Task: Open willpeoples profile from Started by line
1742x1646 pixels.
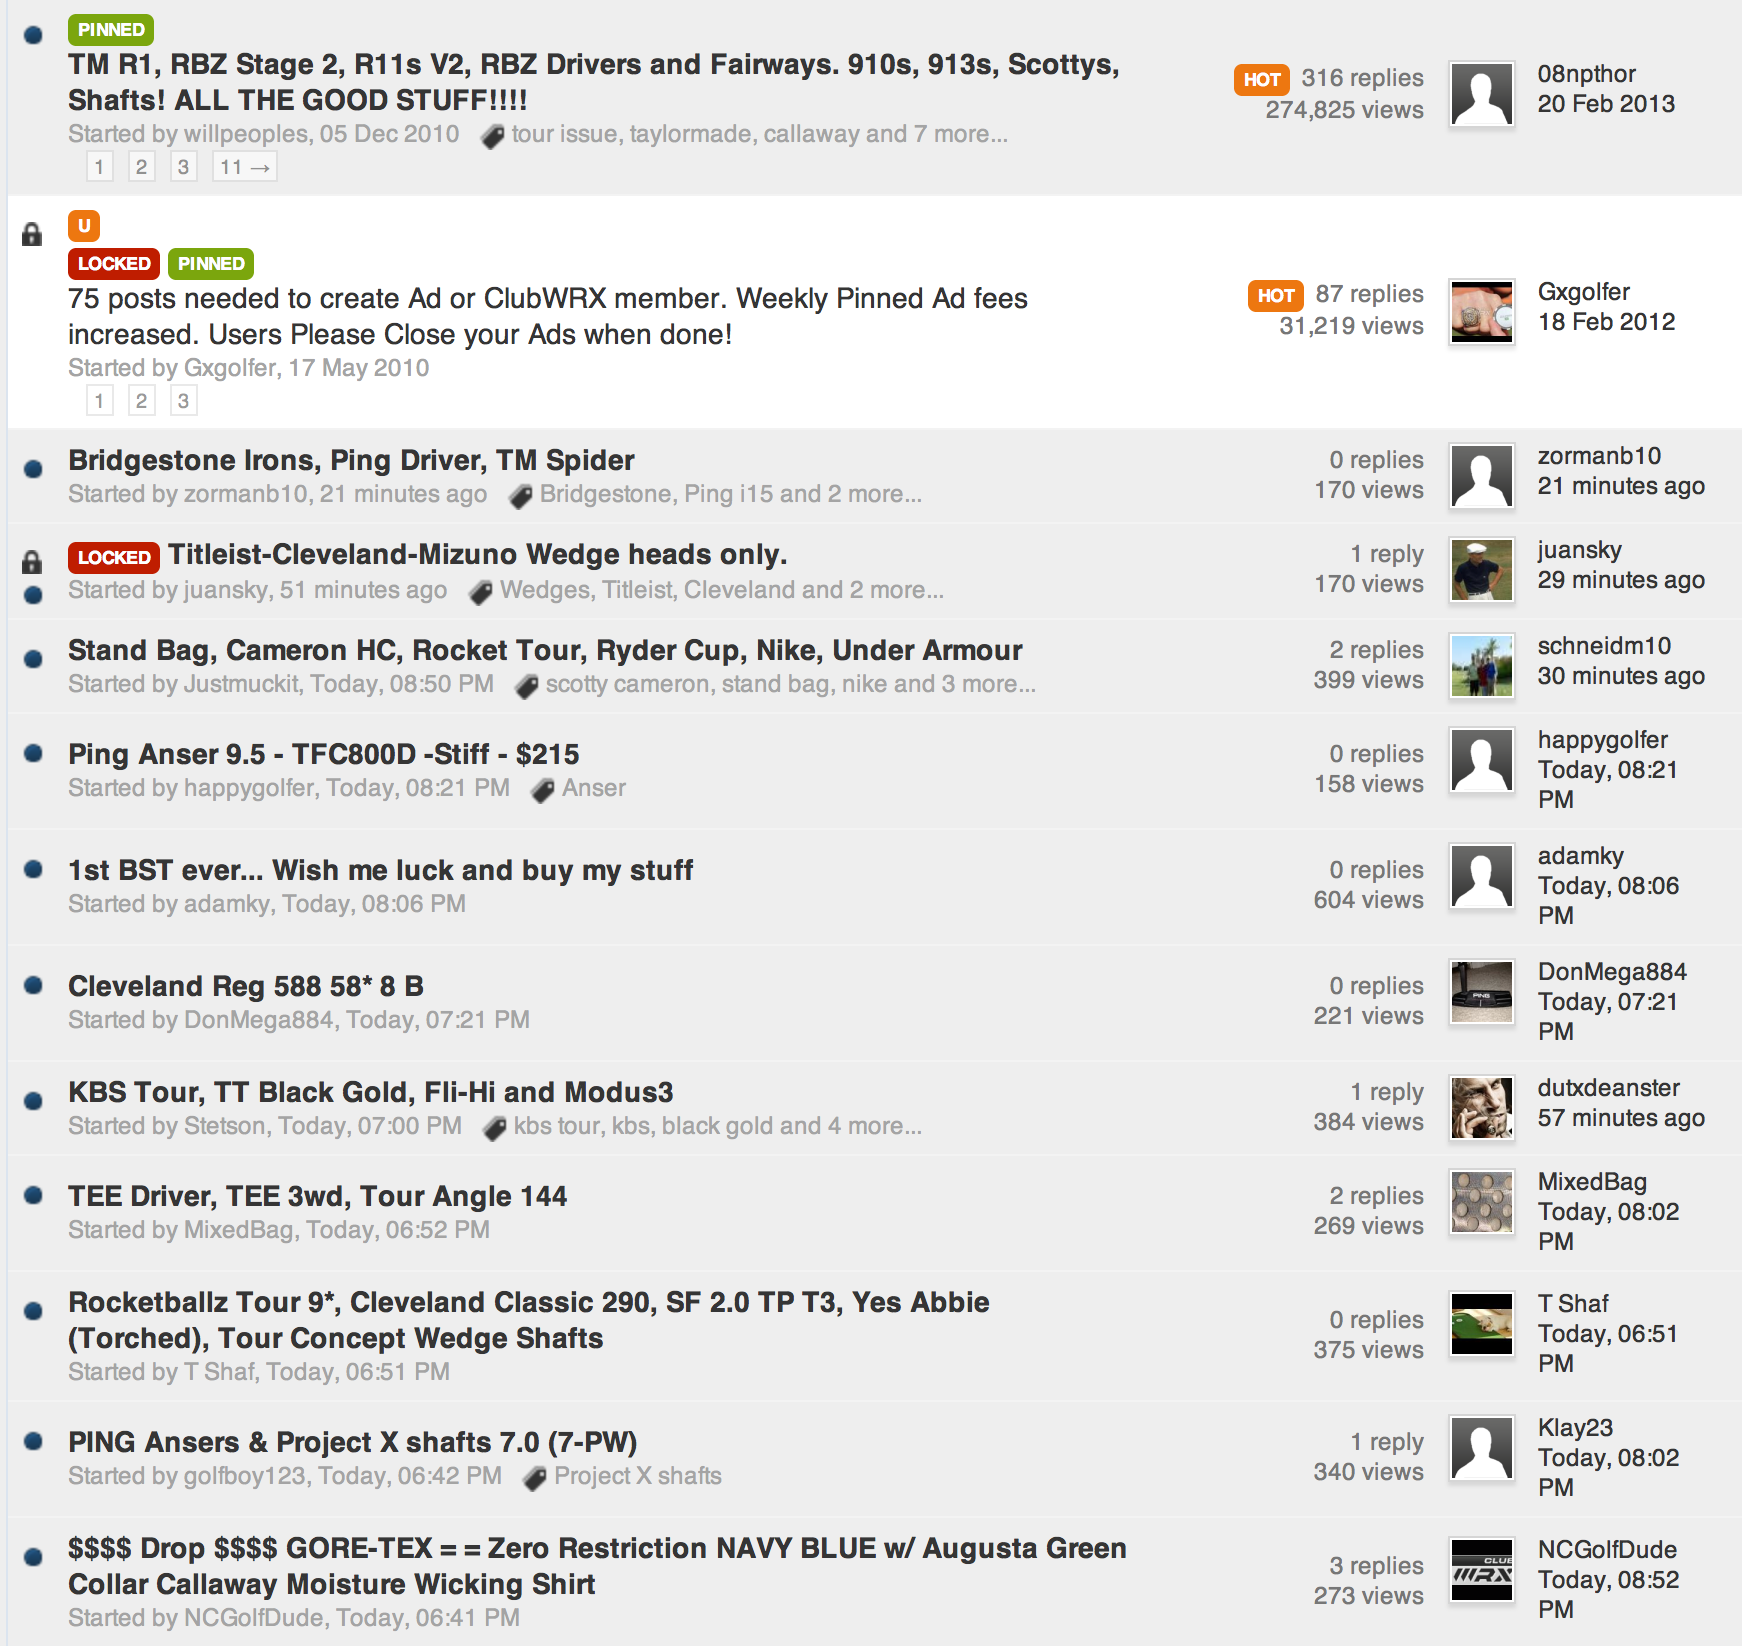Action: 247,134
